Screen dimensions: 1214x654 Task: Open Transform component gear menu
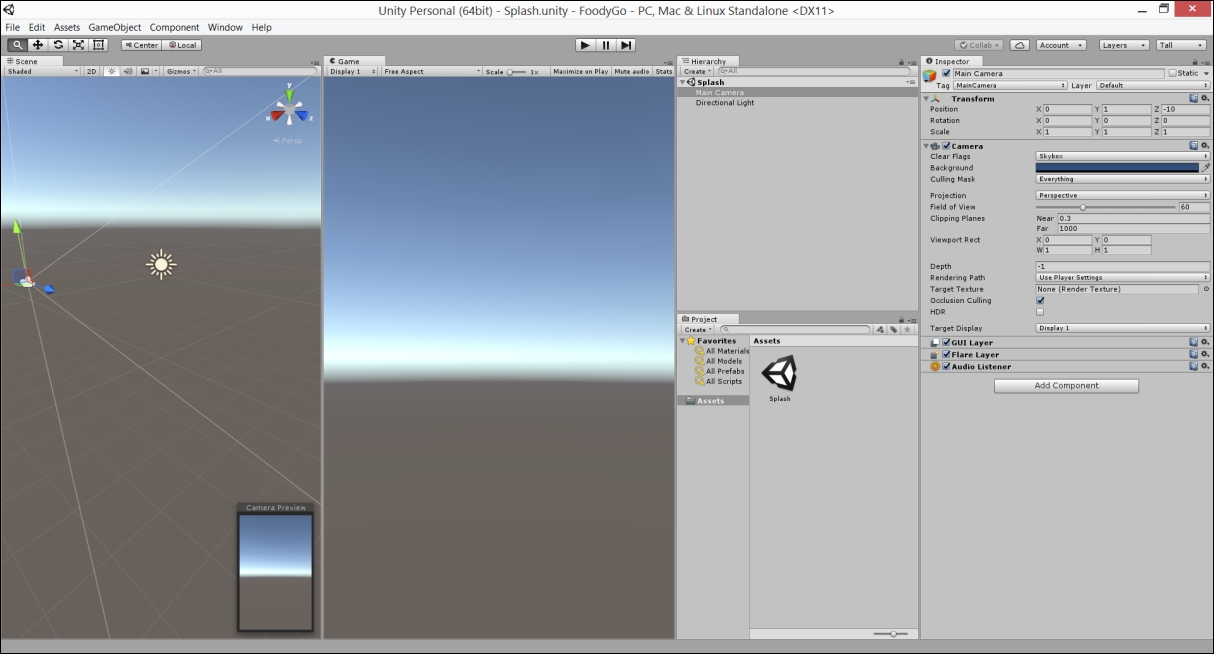click(1205, 98)
